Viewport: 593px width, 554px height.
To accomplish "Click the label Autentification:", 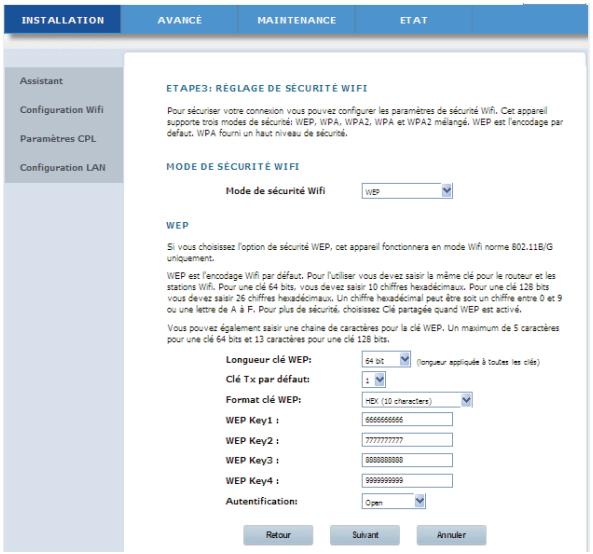I will click(261, 501).
